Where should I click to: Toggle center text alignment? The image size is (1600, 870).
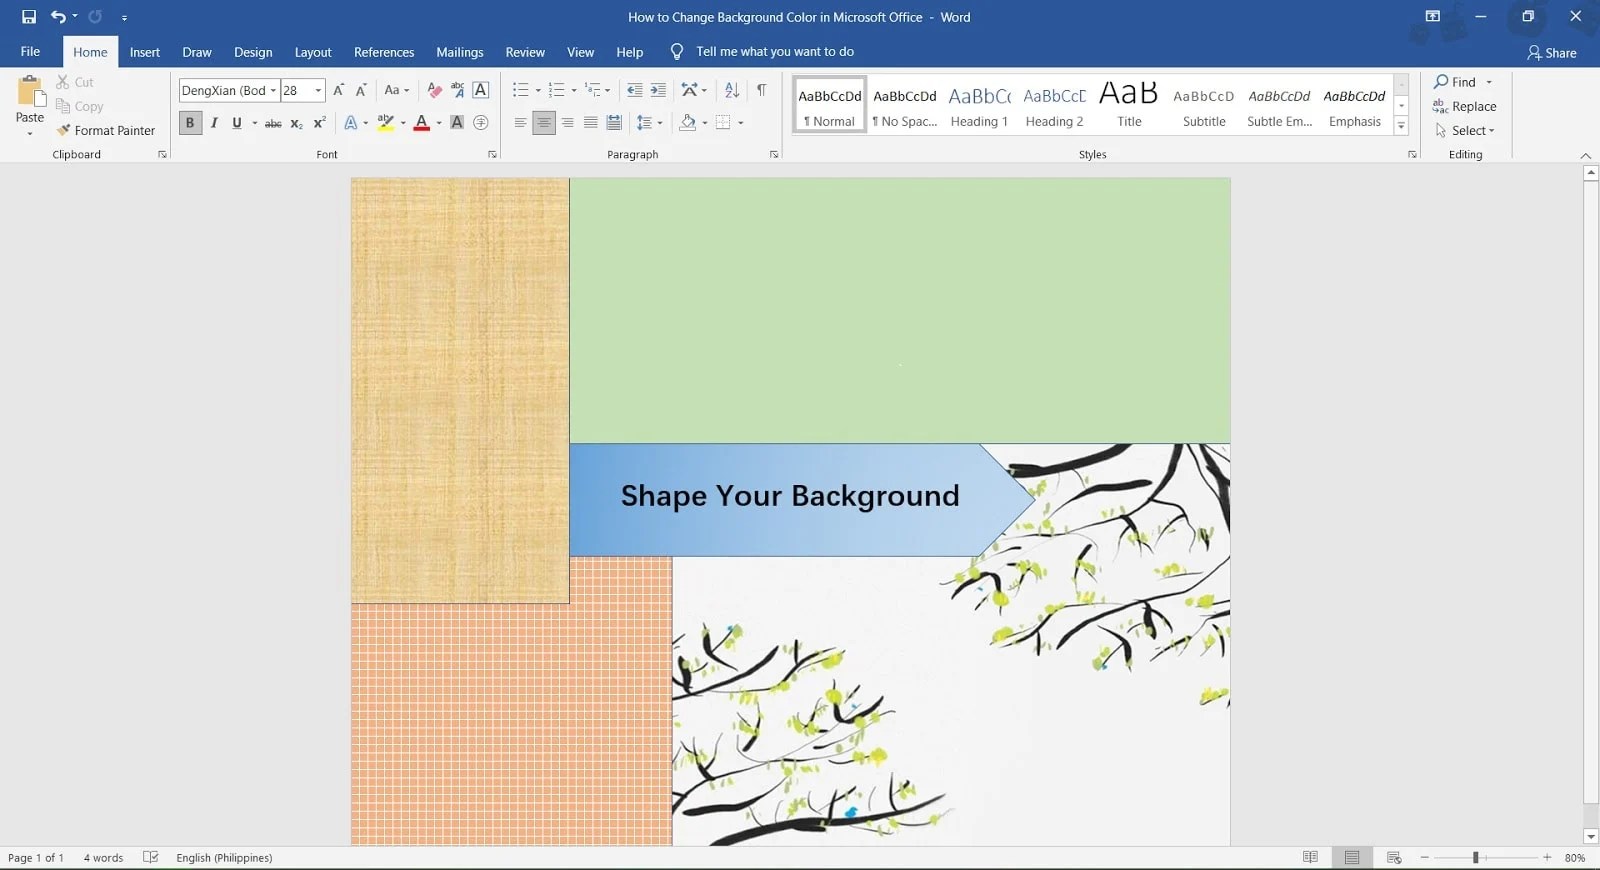pyautogui.click(x=544, y=123)
